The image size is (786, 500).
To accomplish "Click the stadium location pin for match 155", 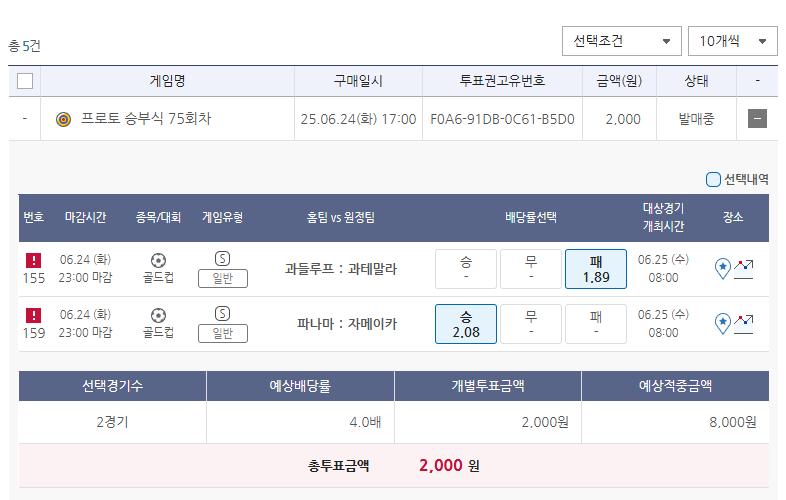I will pos(722,268).
